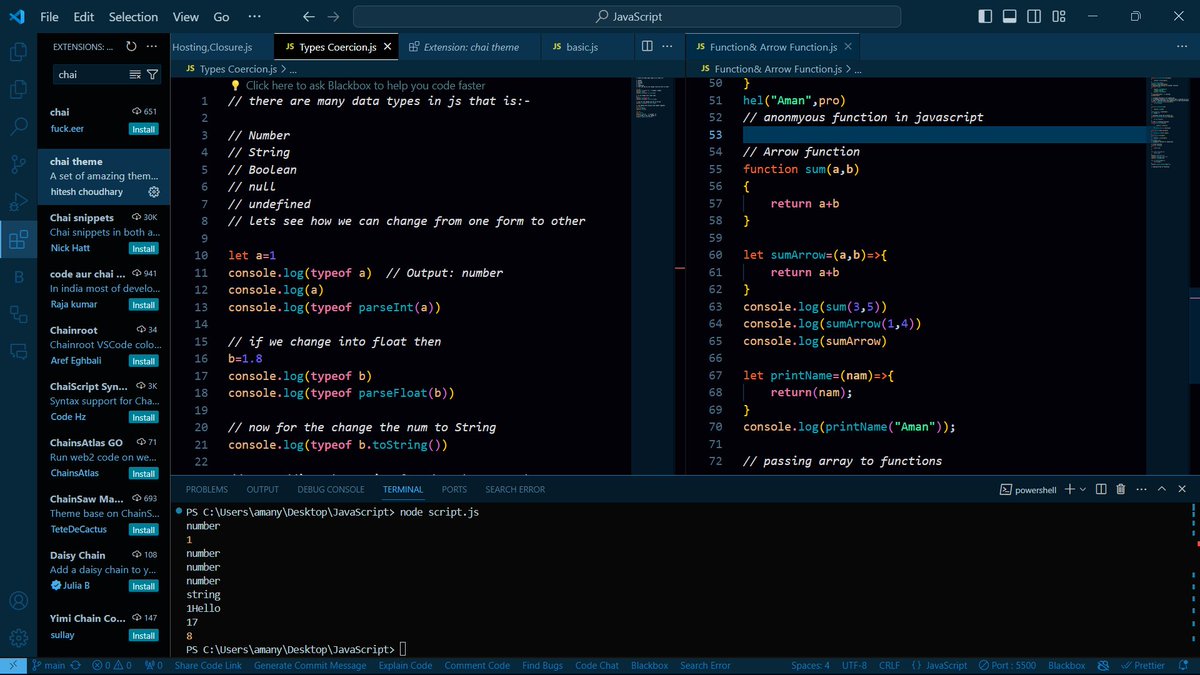Click the command center search box
The width and height of the screenshot is (1200, 675).
pos(627,16)
